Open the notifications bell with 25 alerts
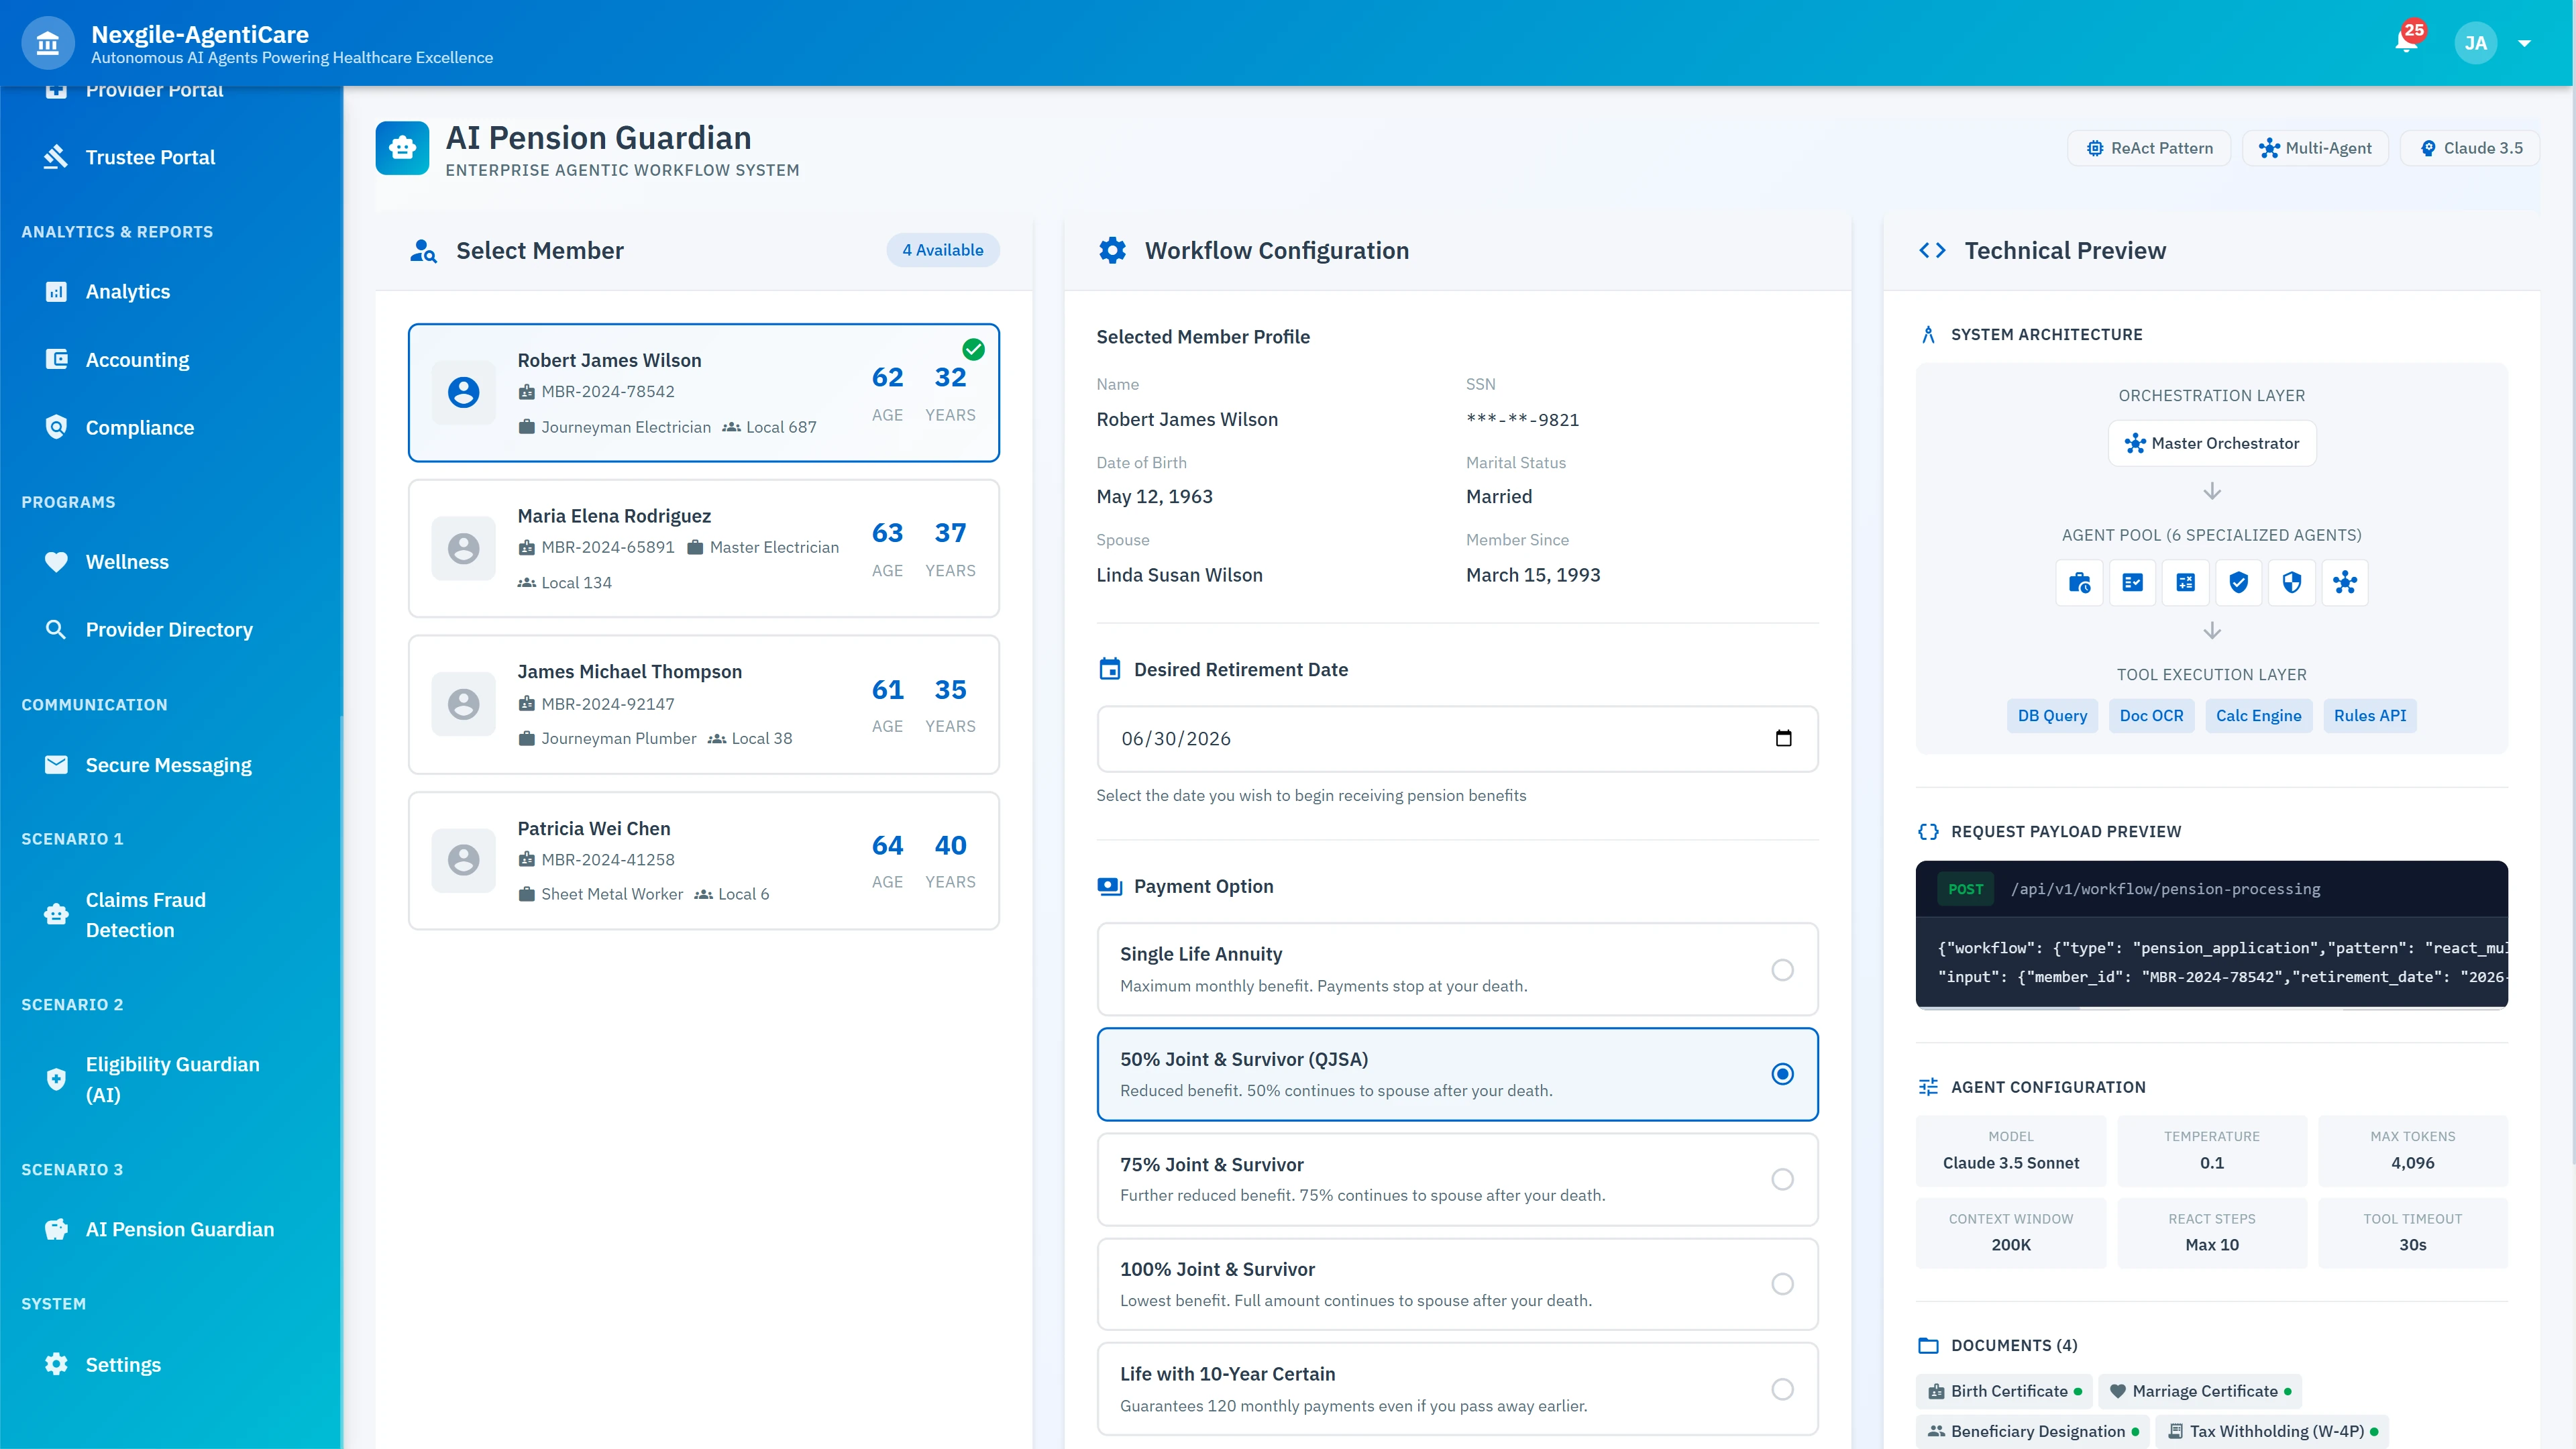Image resolution: width=2576 pixels, height=1449 pixels. pos(2406,42)
